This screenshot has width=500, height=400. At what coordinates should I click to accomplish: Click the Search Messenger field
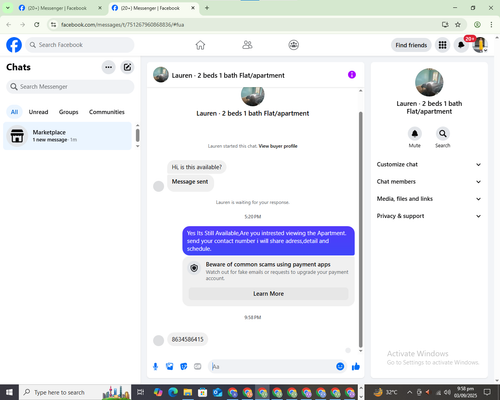tap(70, 87)
